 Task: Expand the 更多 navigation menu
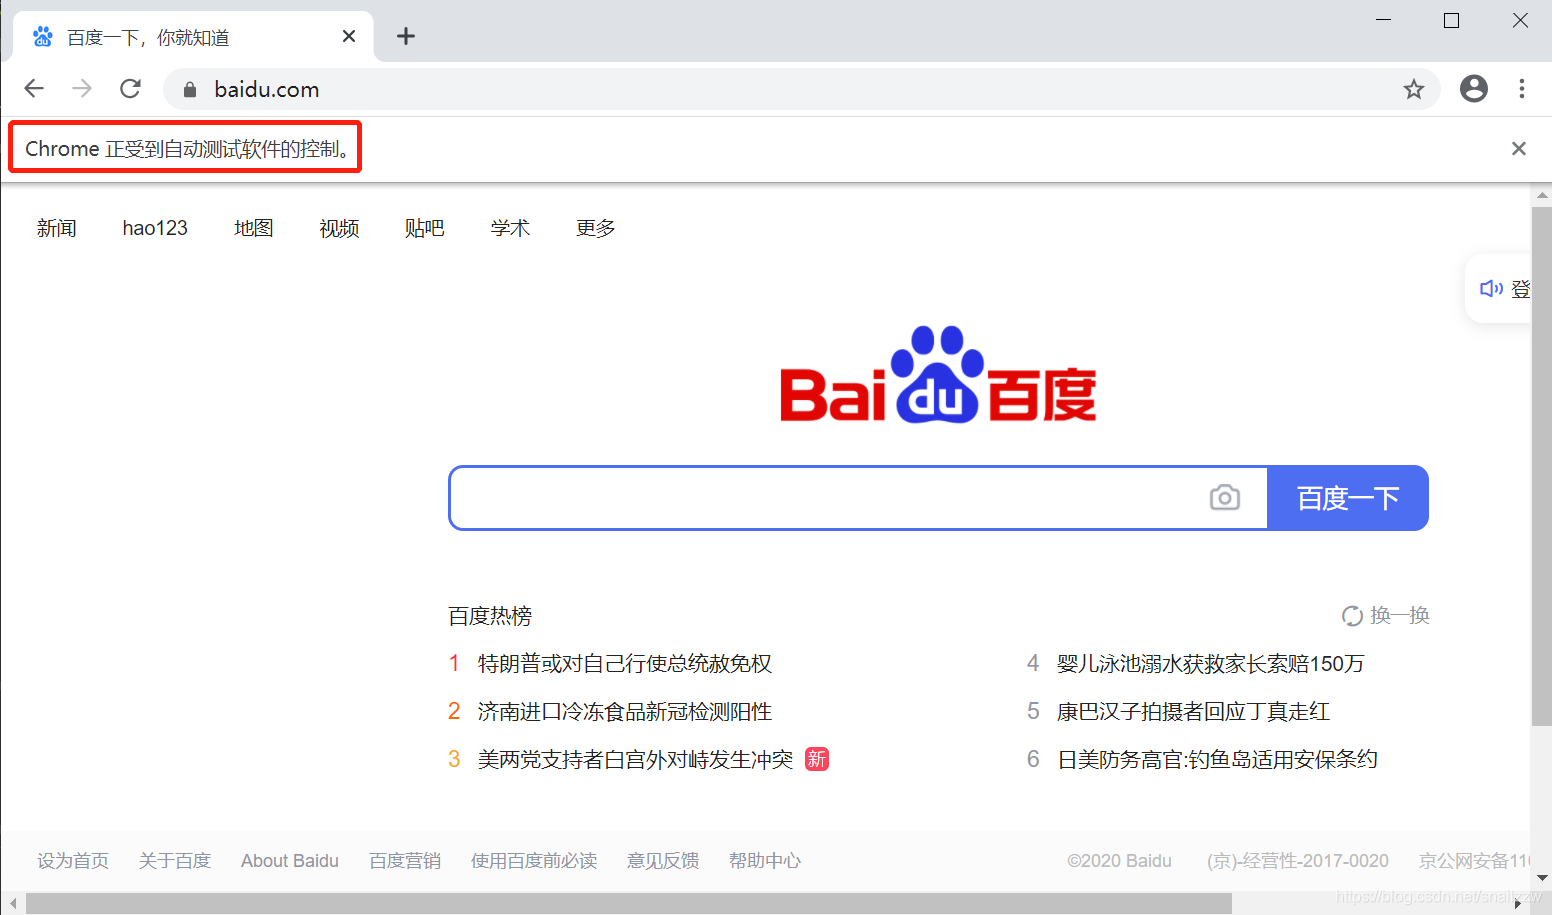pyautogui.click(x=596, y=228)
